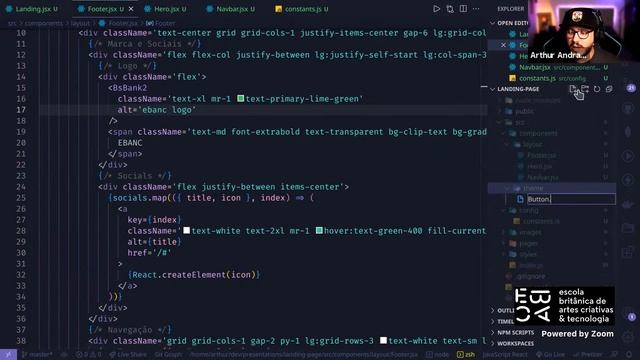Expand the TIMELINE section
The height and width of the screenshot is (360, 640).
(502, 321)
